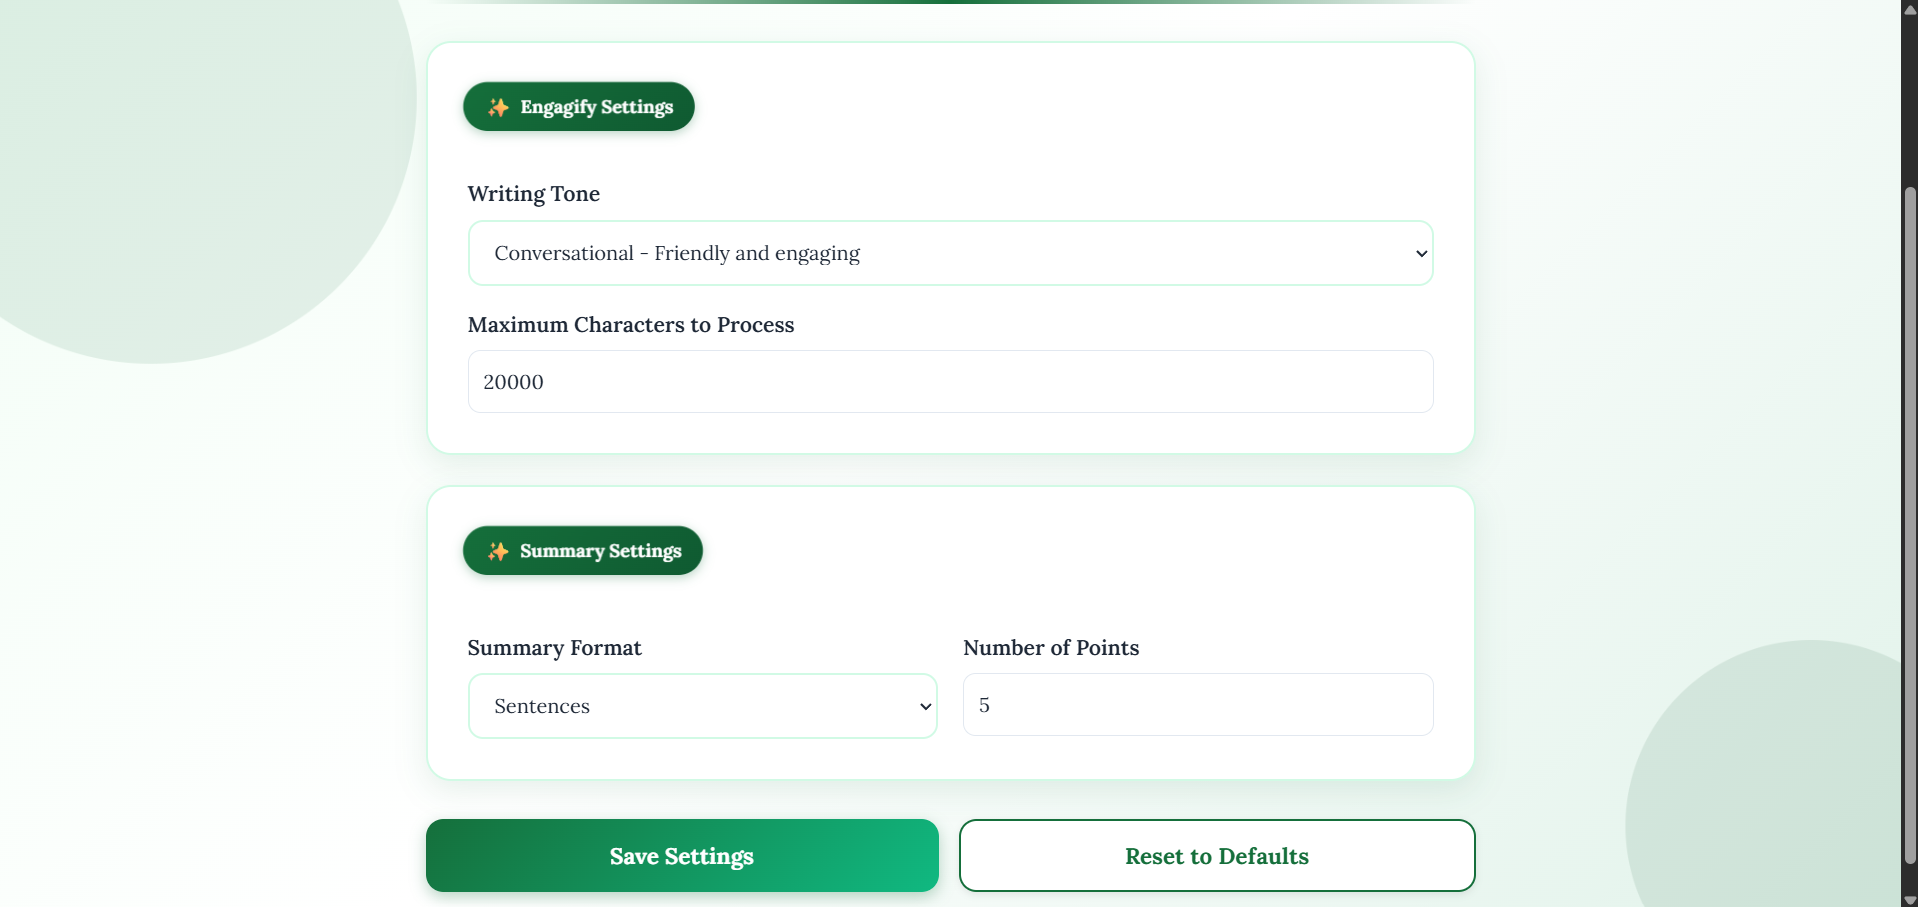Click the empty scrollbar track above the thumb
The height and width of the screenshot is (907, 1918).
pyautogui.click(x=1909, y=100)
